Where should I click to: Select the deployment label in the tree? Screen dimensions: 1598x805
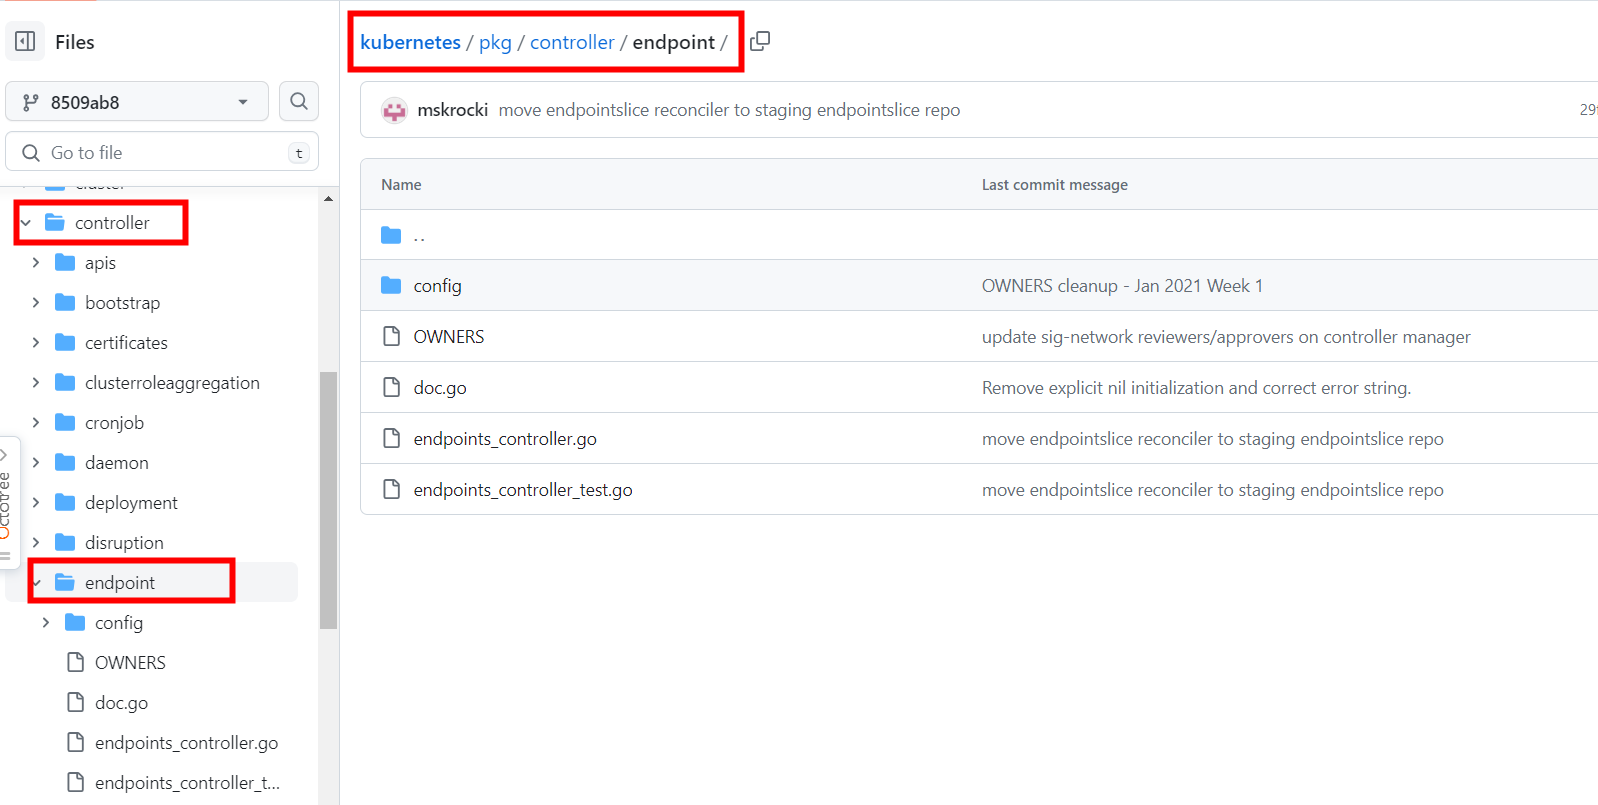click(x=131, y=502)
